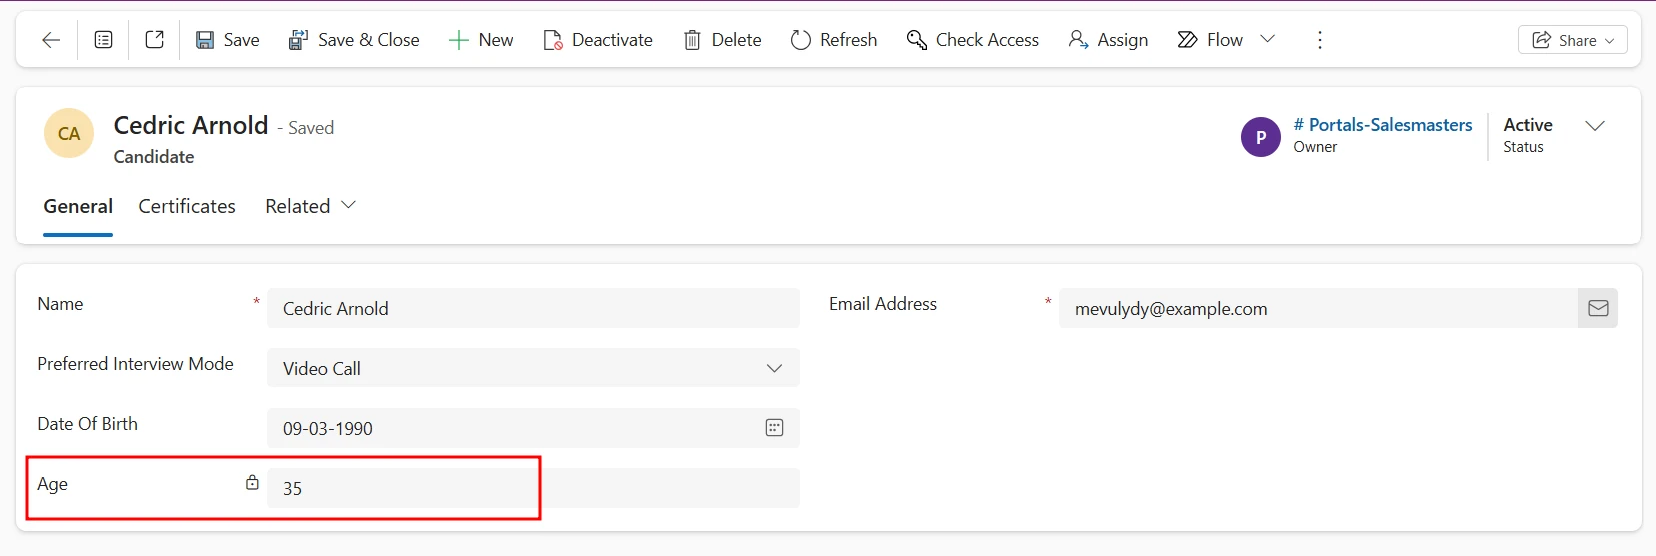
Task: Refresh the form
Action: pyautogui.click(x=834, y=40)
